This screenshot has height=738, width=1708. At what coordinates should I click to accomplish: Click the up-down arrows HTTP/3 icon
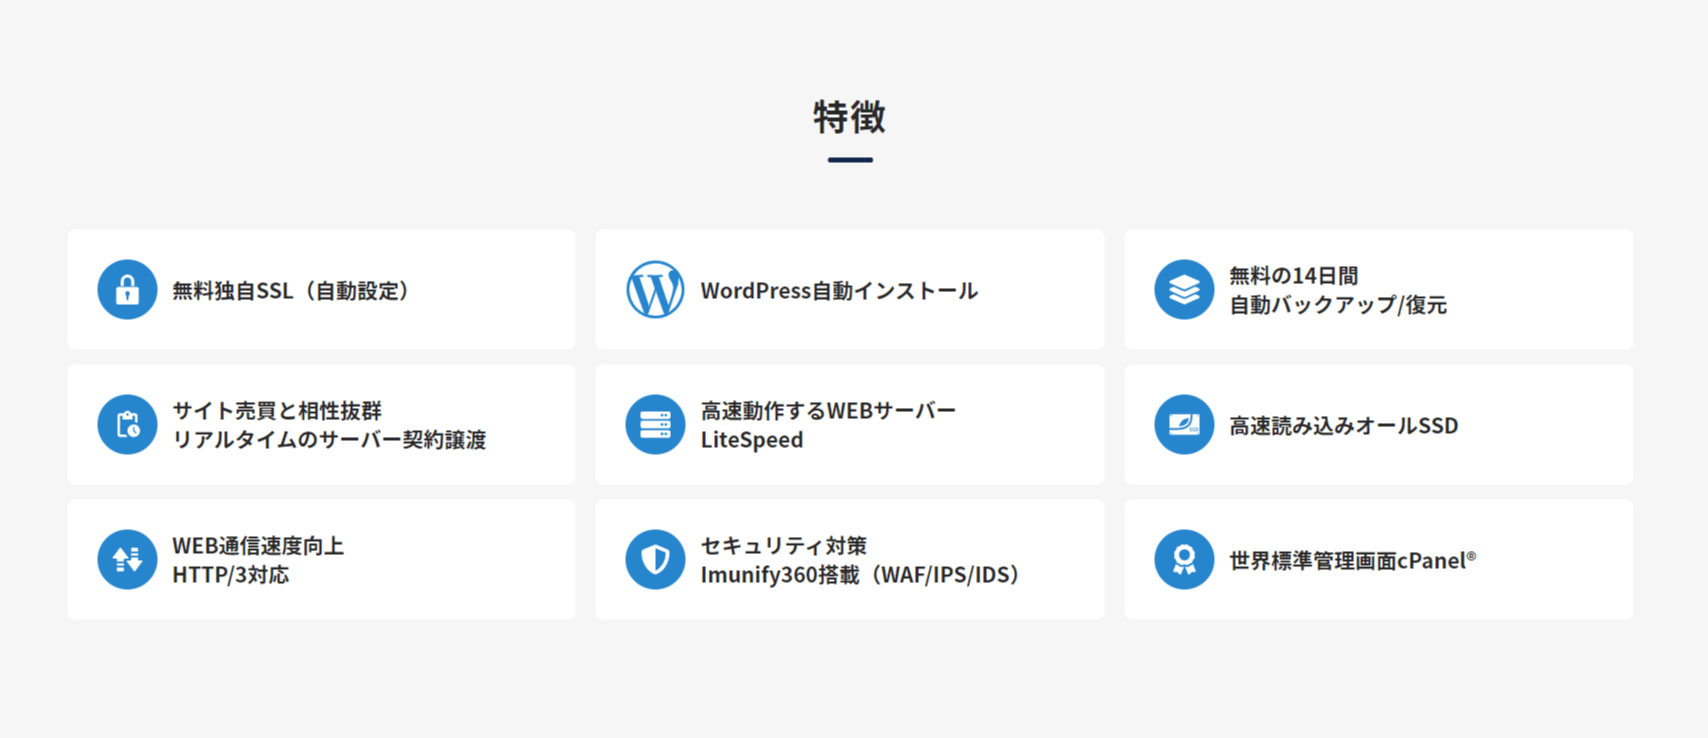[127, 560]
